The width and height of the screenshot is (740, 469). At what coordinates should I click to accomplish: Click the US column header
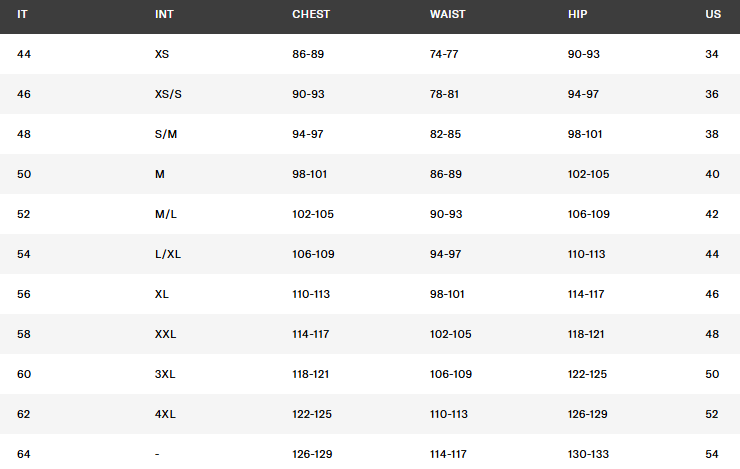(x=712, y=15)
